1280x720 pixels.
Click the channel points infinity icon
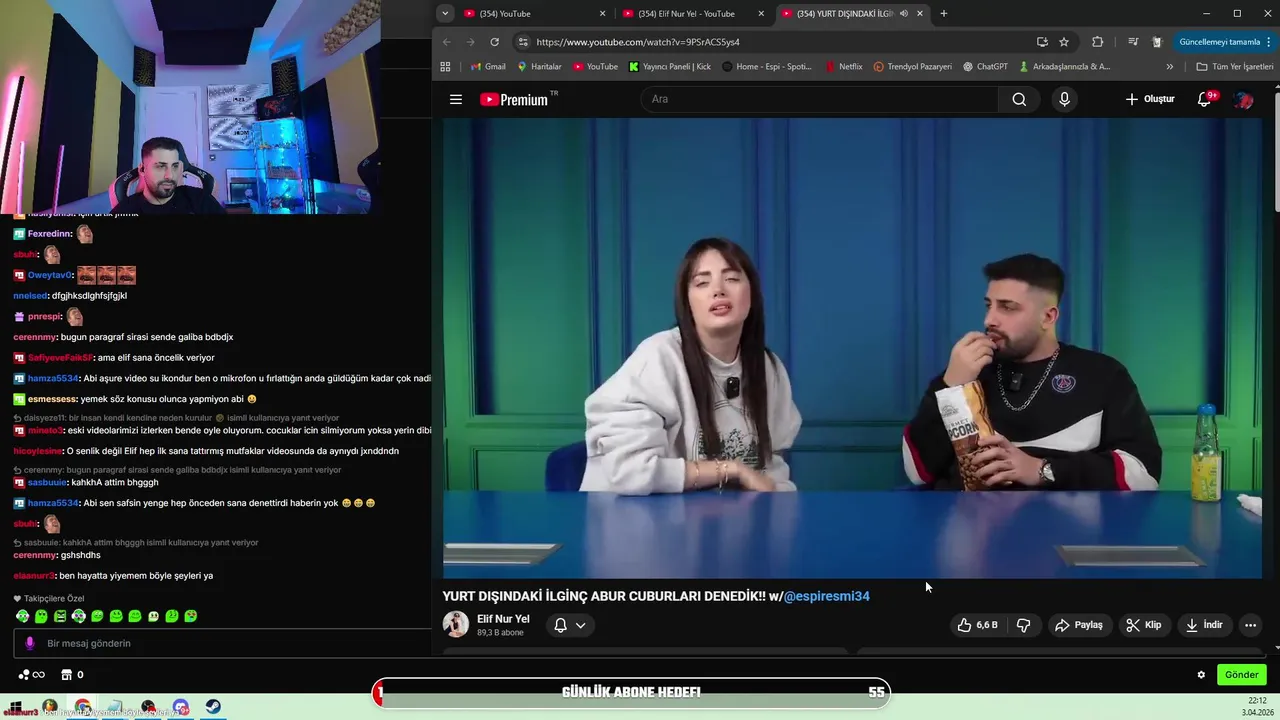[x=31, y=675]
